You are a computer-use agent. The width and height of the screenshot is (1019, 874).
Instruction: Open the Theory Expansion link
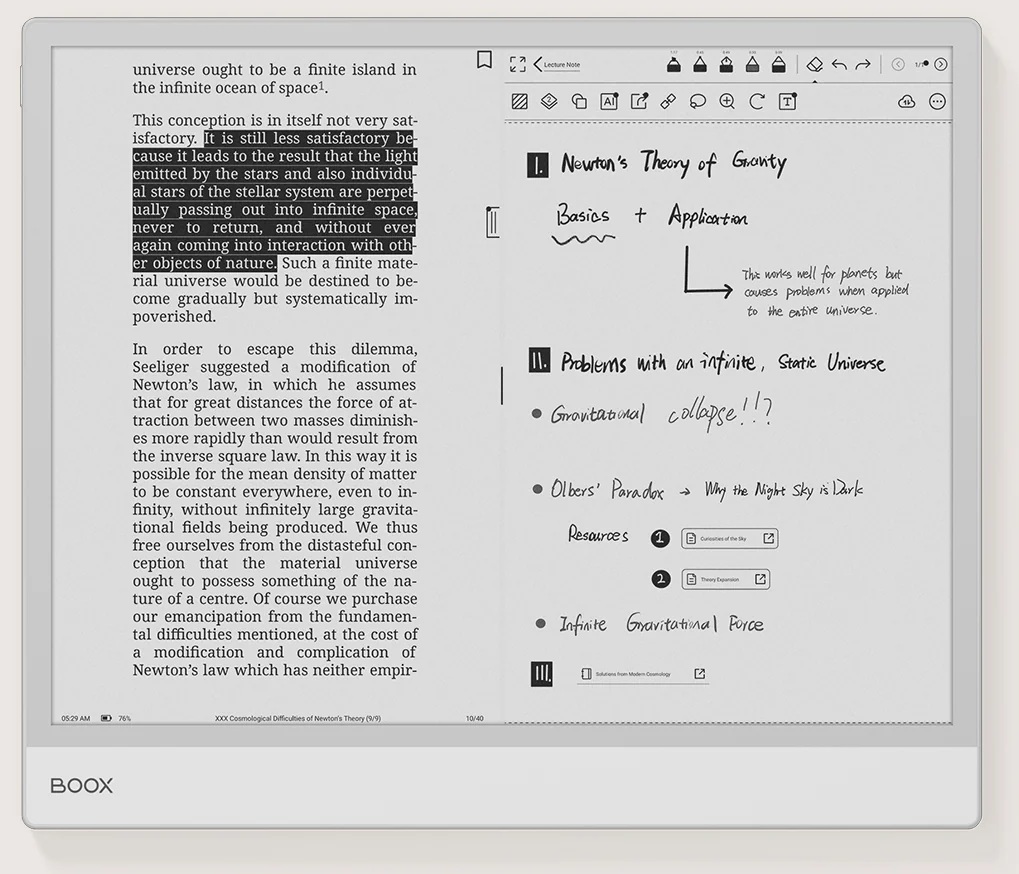(x=726, y=579)
